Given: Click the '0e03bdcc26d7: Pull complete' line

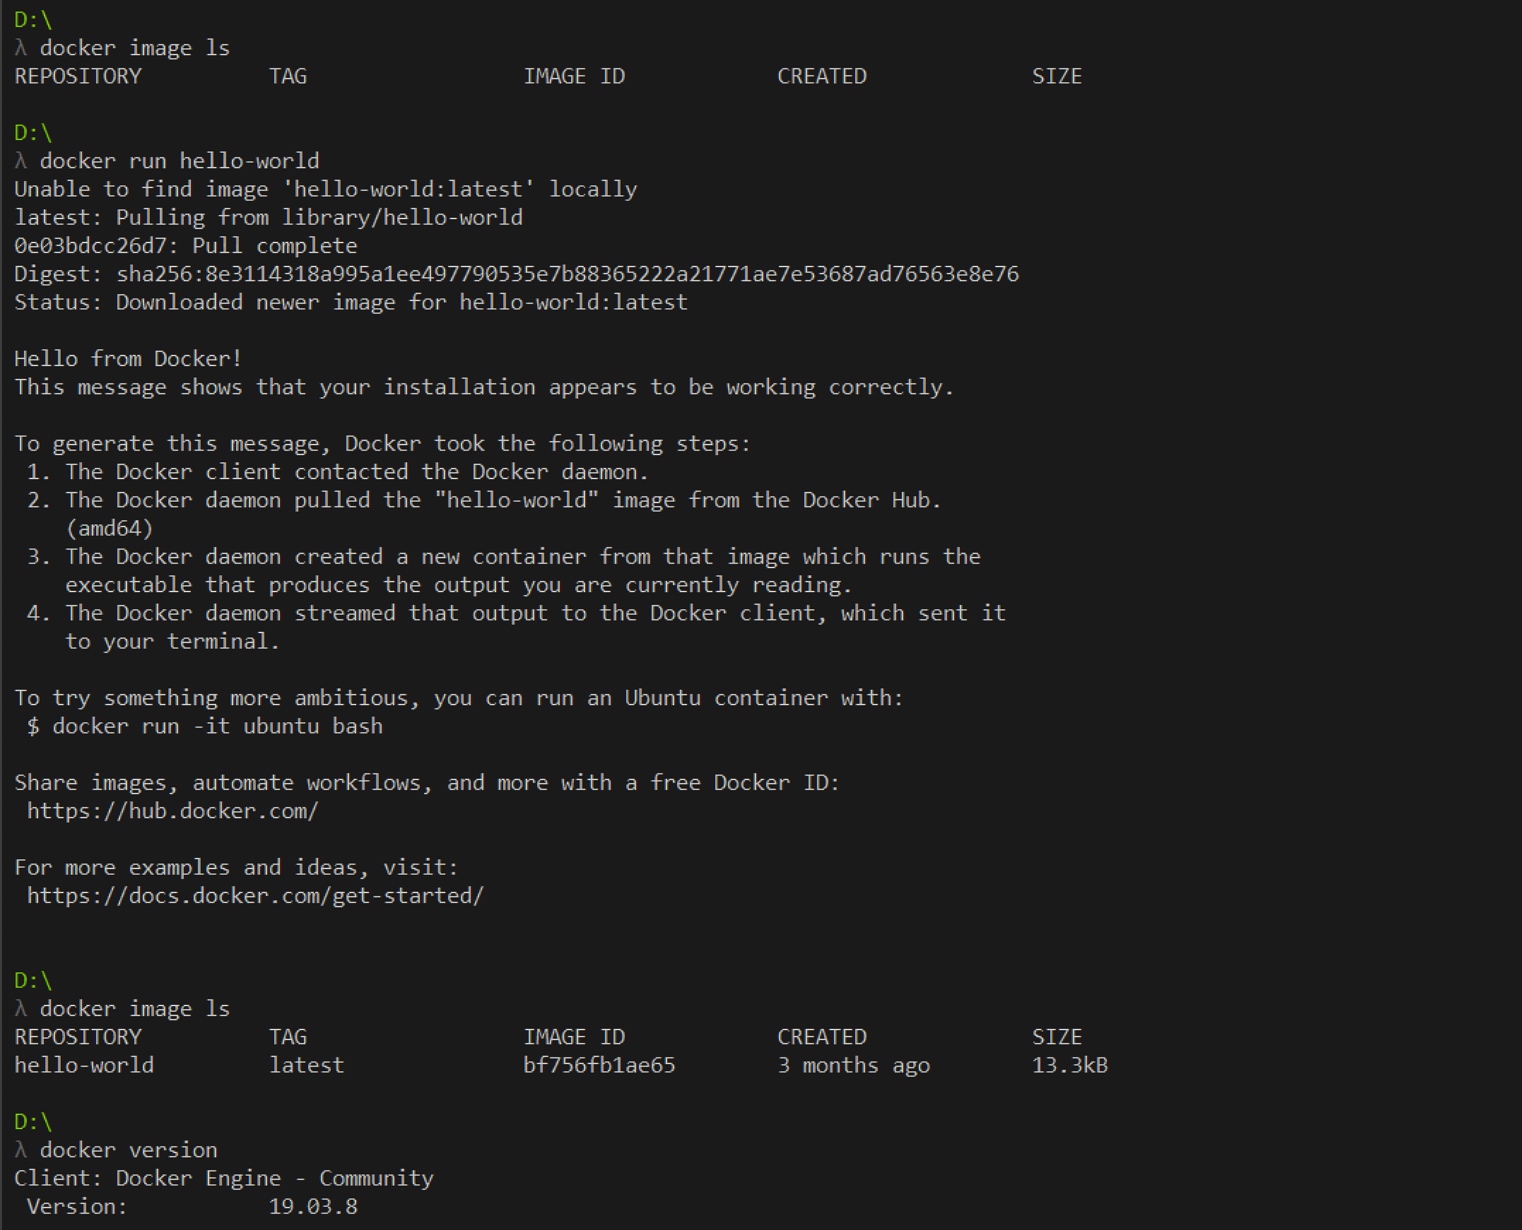Looking at the screenshot, I should (185, 246).
